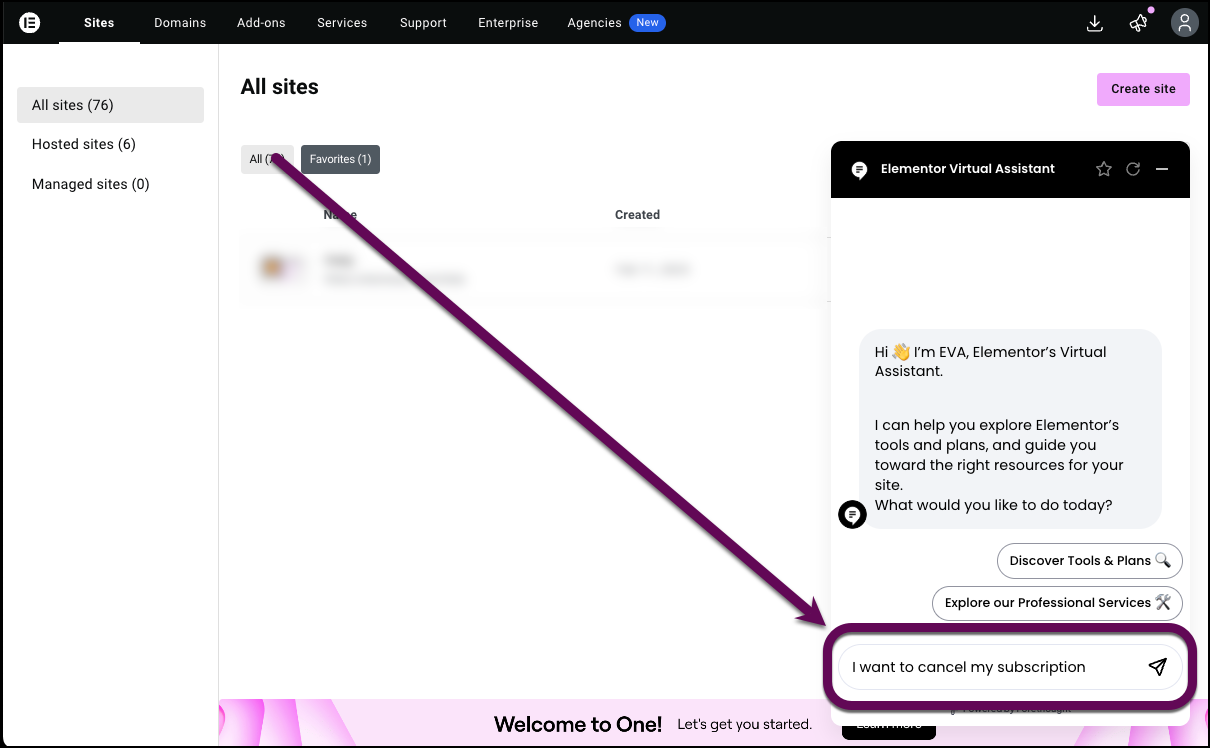The image size is (1210, 748).
Task: Click the star icon in chat header
Action: click(1104, 169)
